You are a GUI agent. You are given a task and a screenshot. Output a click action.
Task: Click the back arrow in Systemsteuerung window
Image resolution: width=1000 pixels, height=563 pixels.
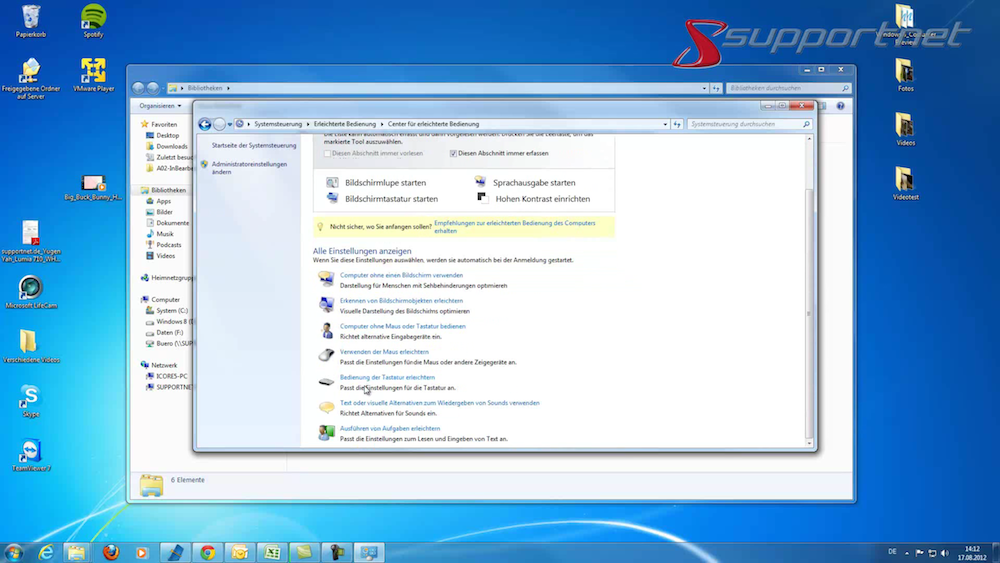[205, 124]
